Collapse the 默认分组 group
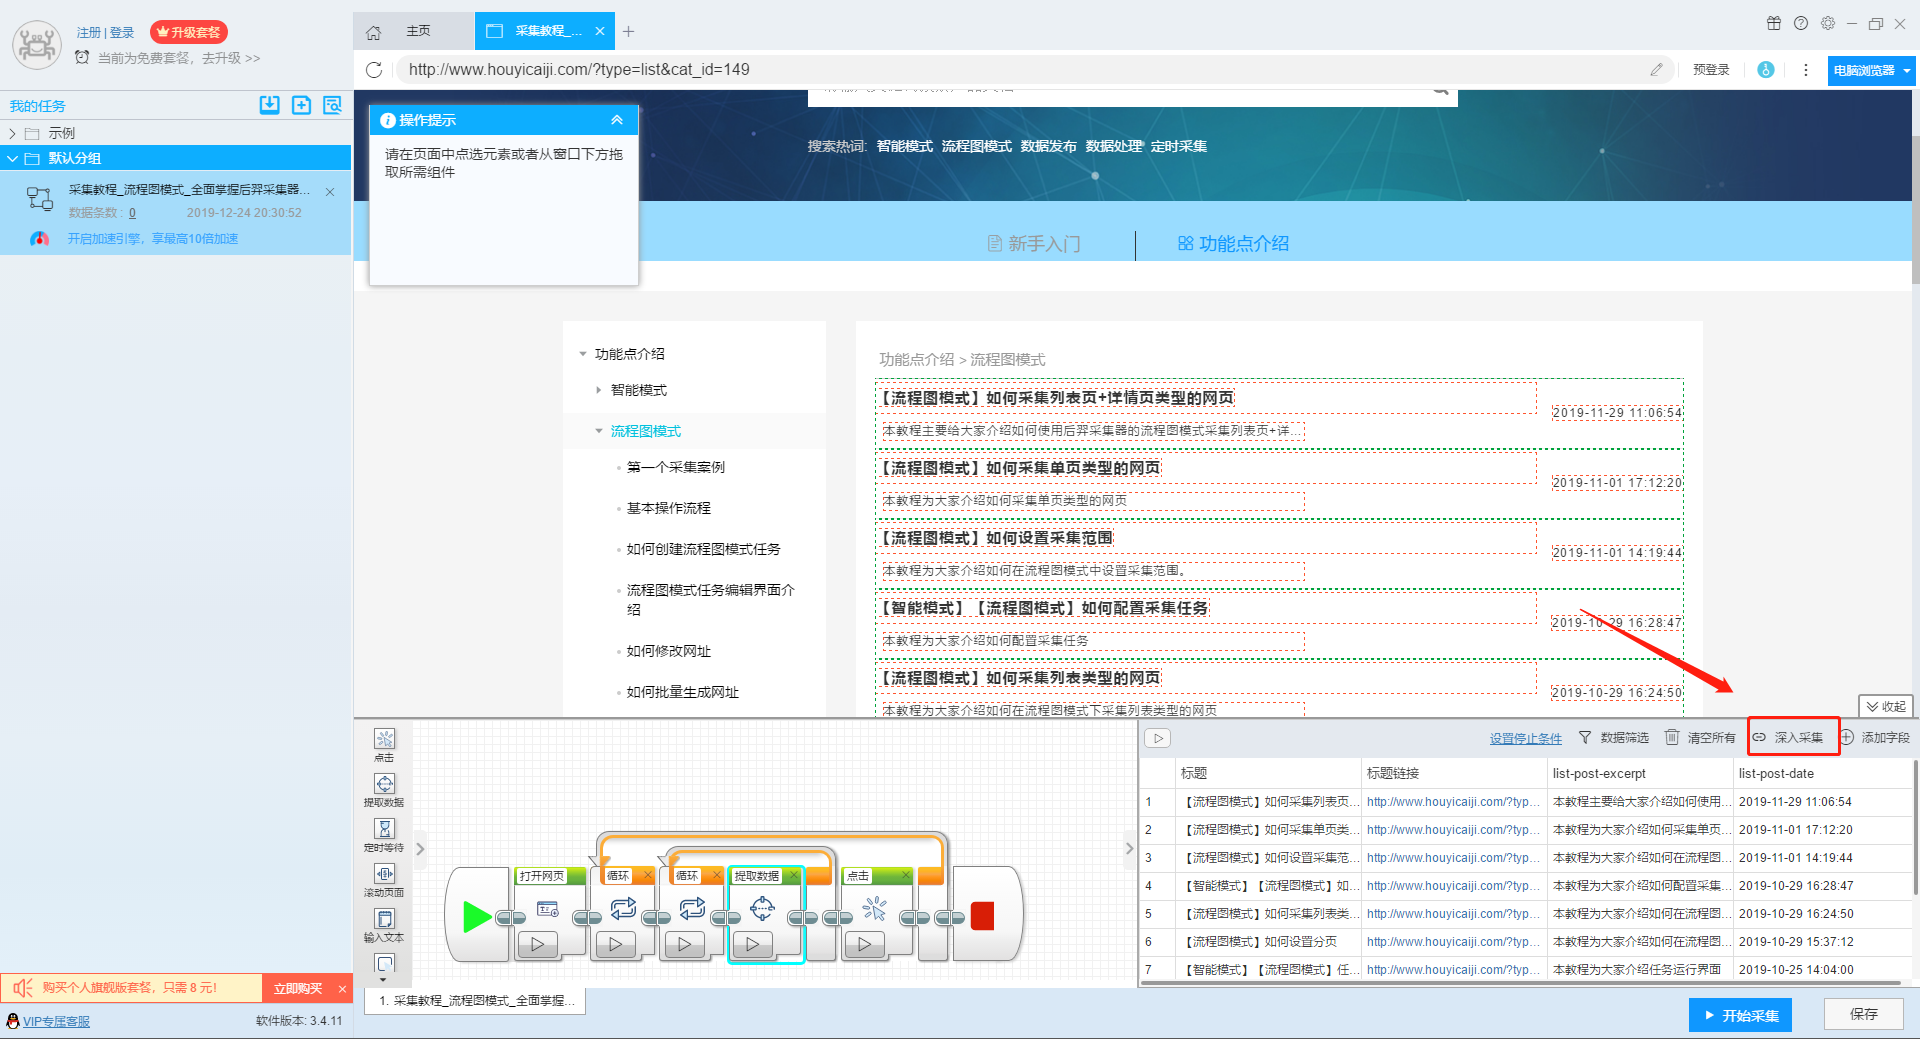The image size is (1920, 1039). (x=12, y=158)
